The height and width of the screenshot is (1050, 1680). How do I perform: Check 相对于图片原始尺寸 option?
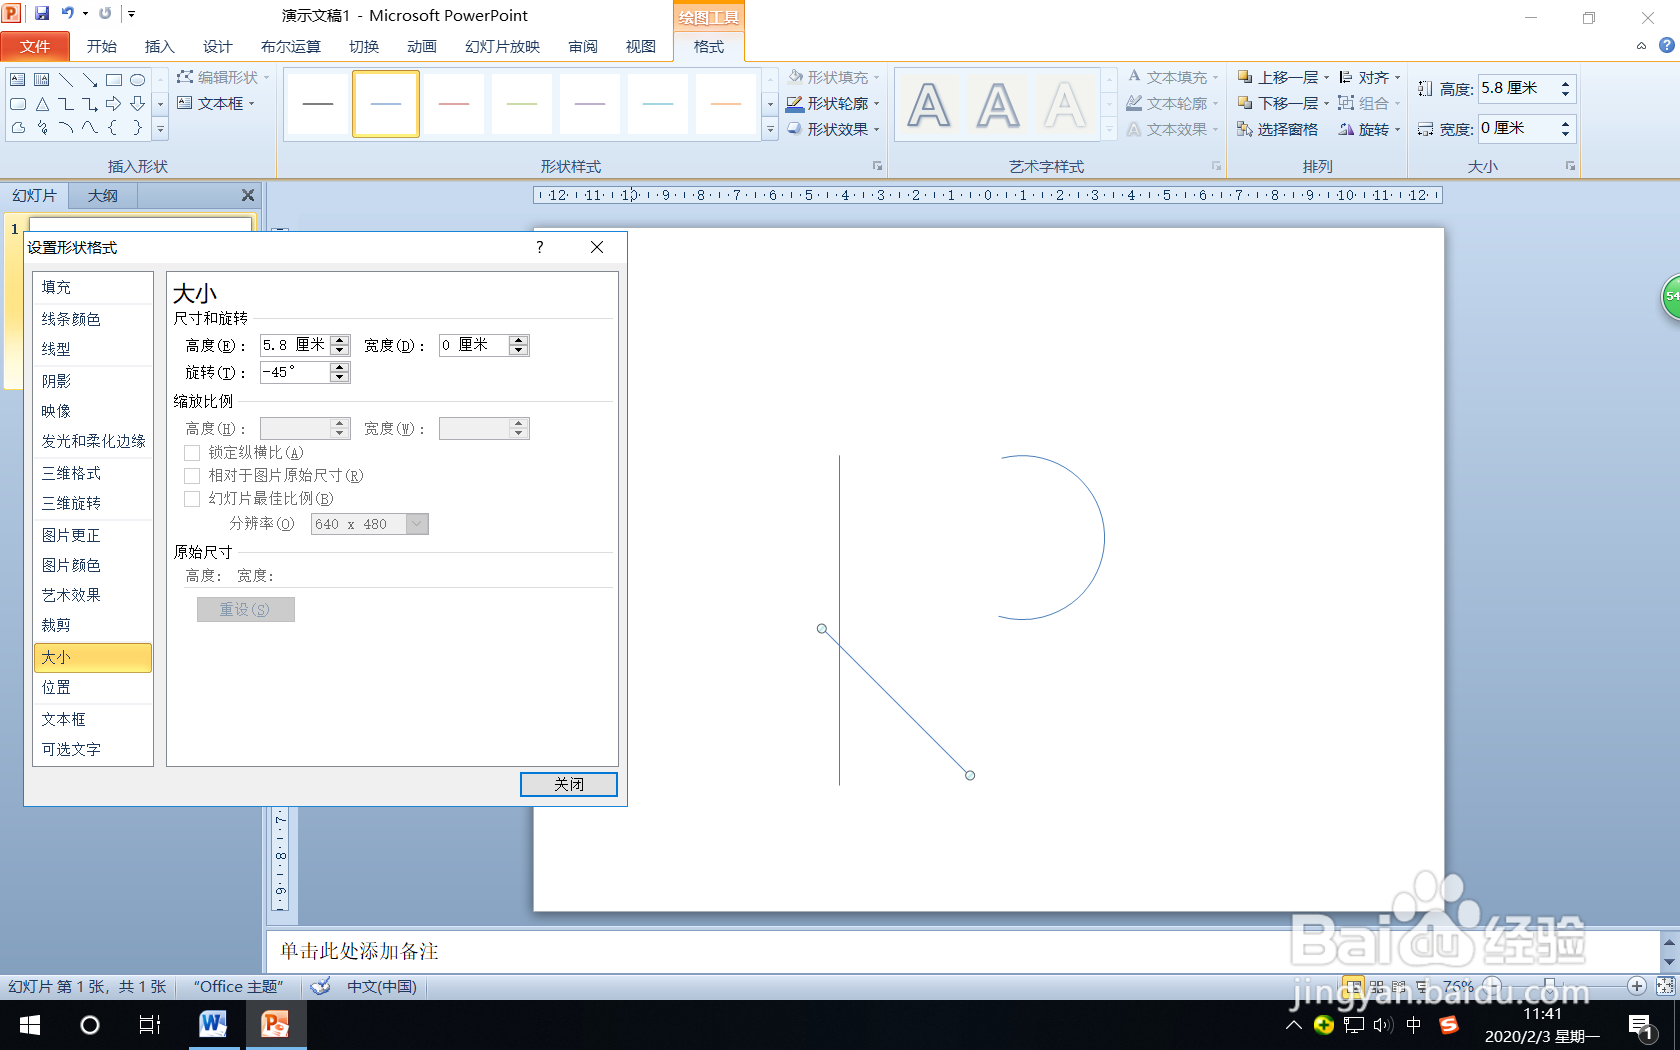pos(192,475)
